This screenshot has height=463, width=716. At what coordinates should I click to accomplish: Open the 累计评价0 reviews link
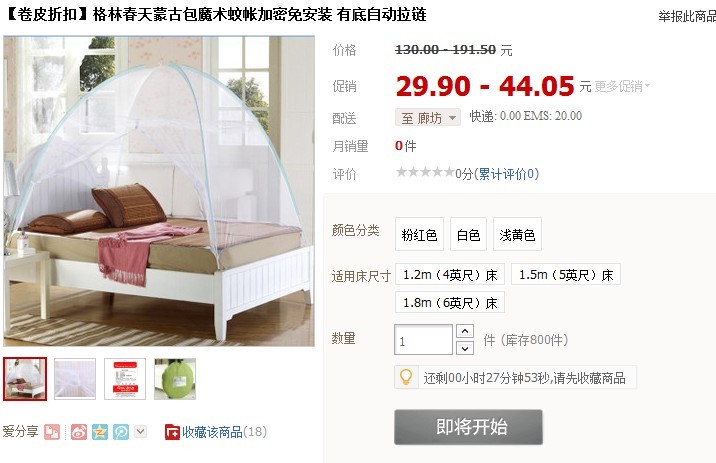[508, 174]
